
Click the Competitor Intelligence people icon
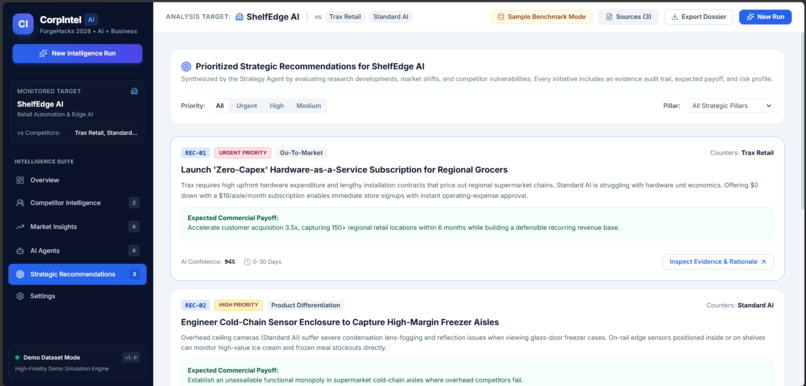click(x=20, y=203)
